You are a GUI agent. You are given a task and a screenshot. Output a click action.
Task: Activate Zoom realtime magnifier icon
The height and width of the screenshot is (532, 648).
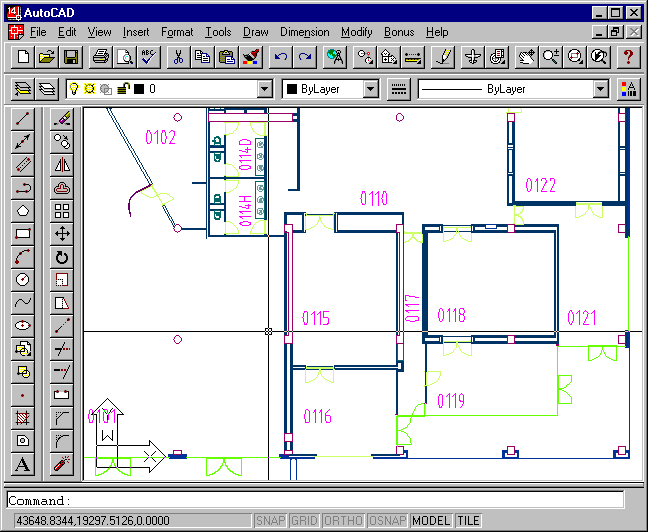550,57
